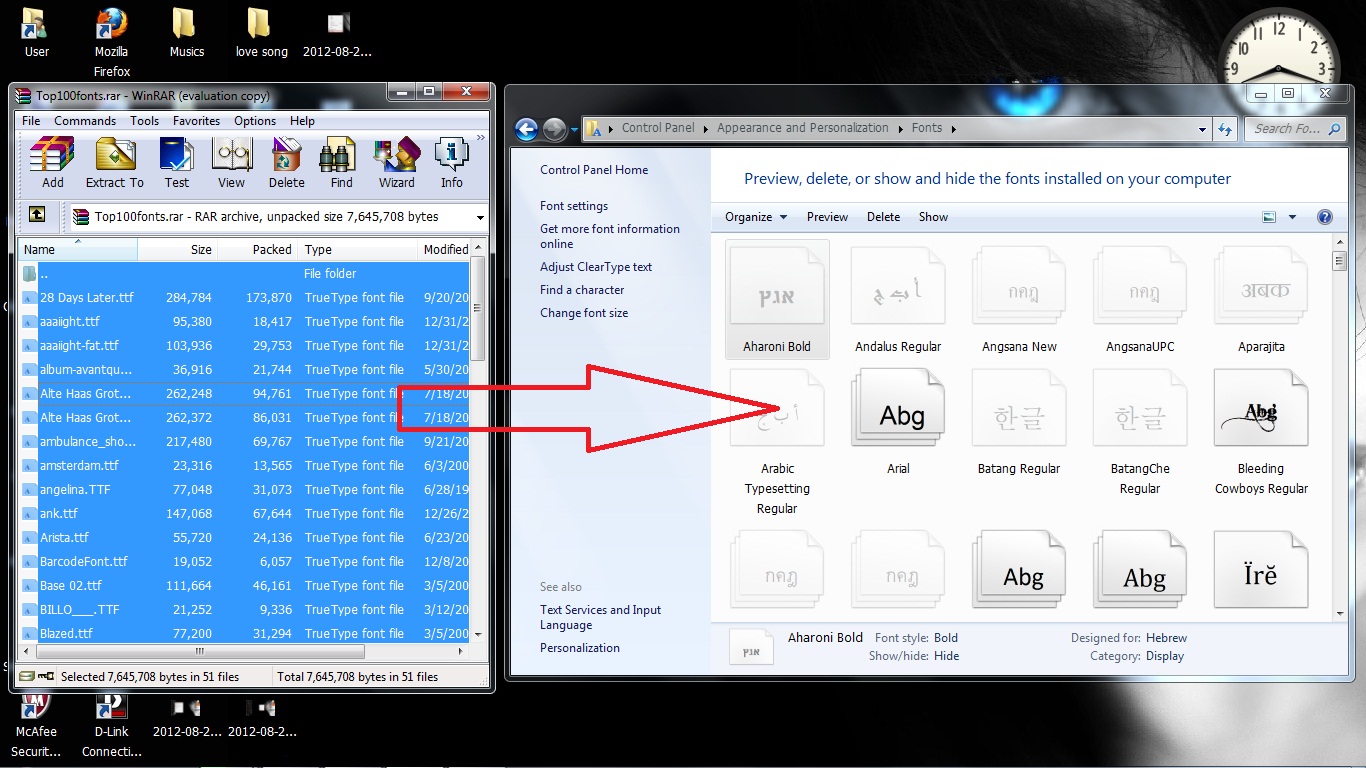Open Font settings link
This screenshot has width=1366, height=768.
pyautogui.click(x=574, y=206)
